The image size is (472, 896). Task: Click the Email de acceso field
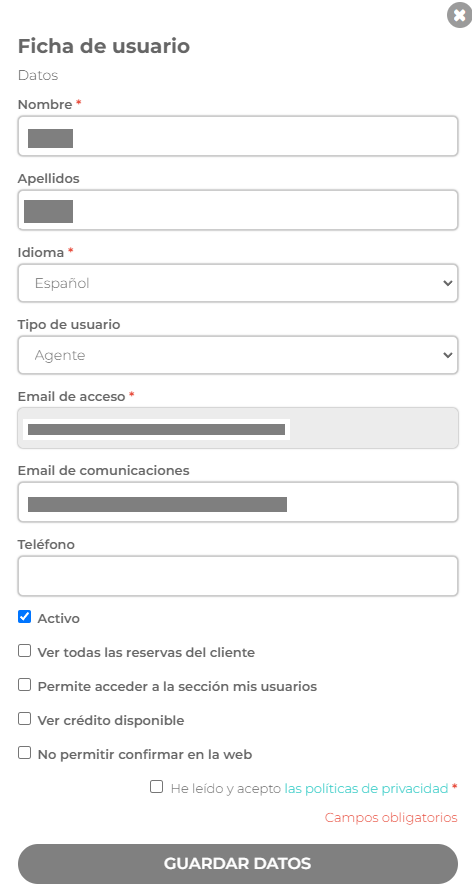238,428
